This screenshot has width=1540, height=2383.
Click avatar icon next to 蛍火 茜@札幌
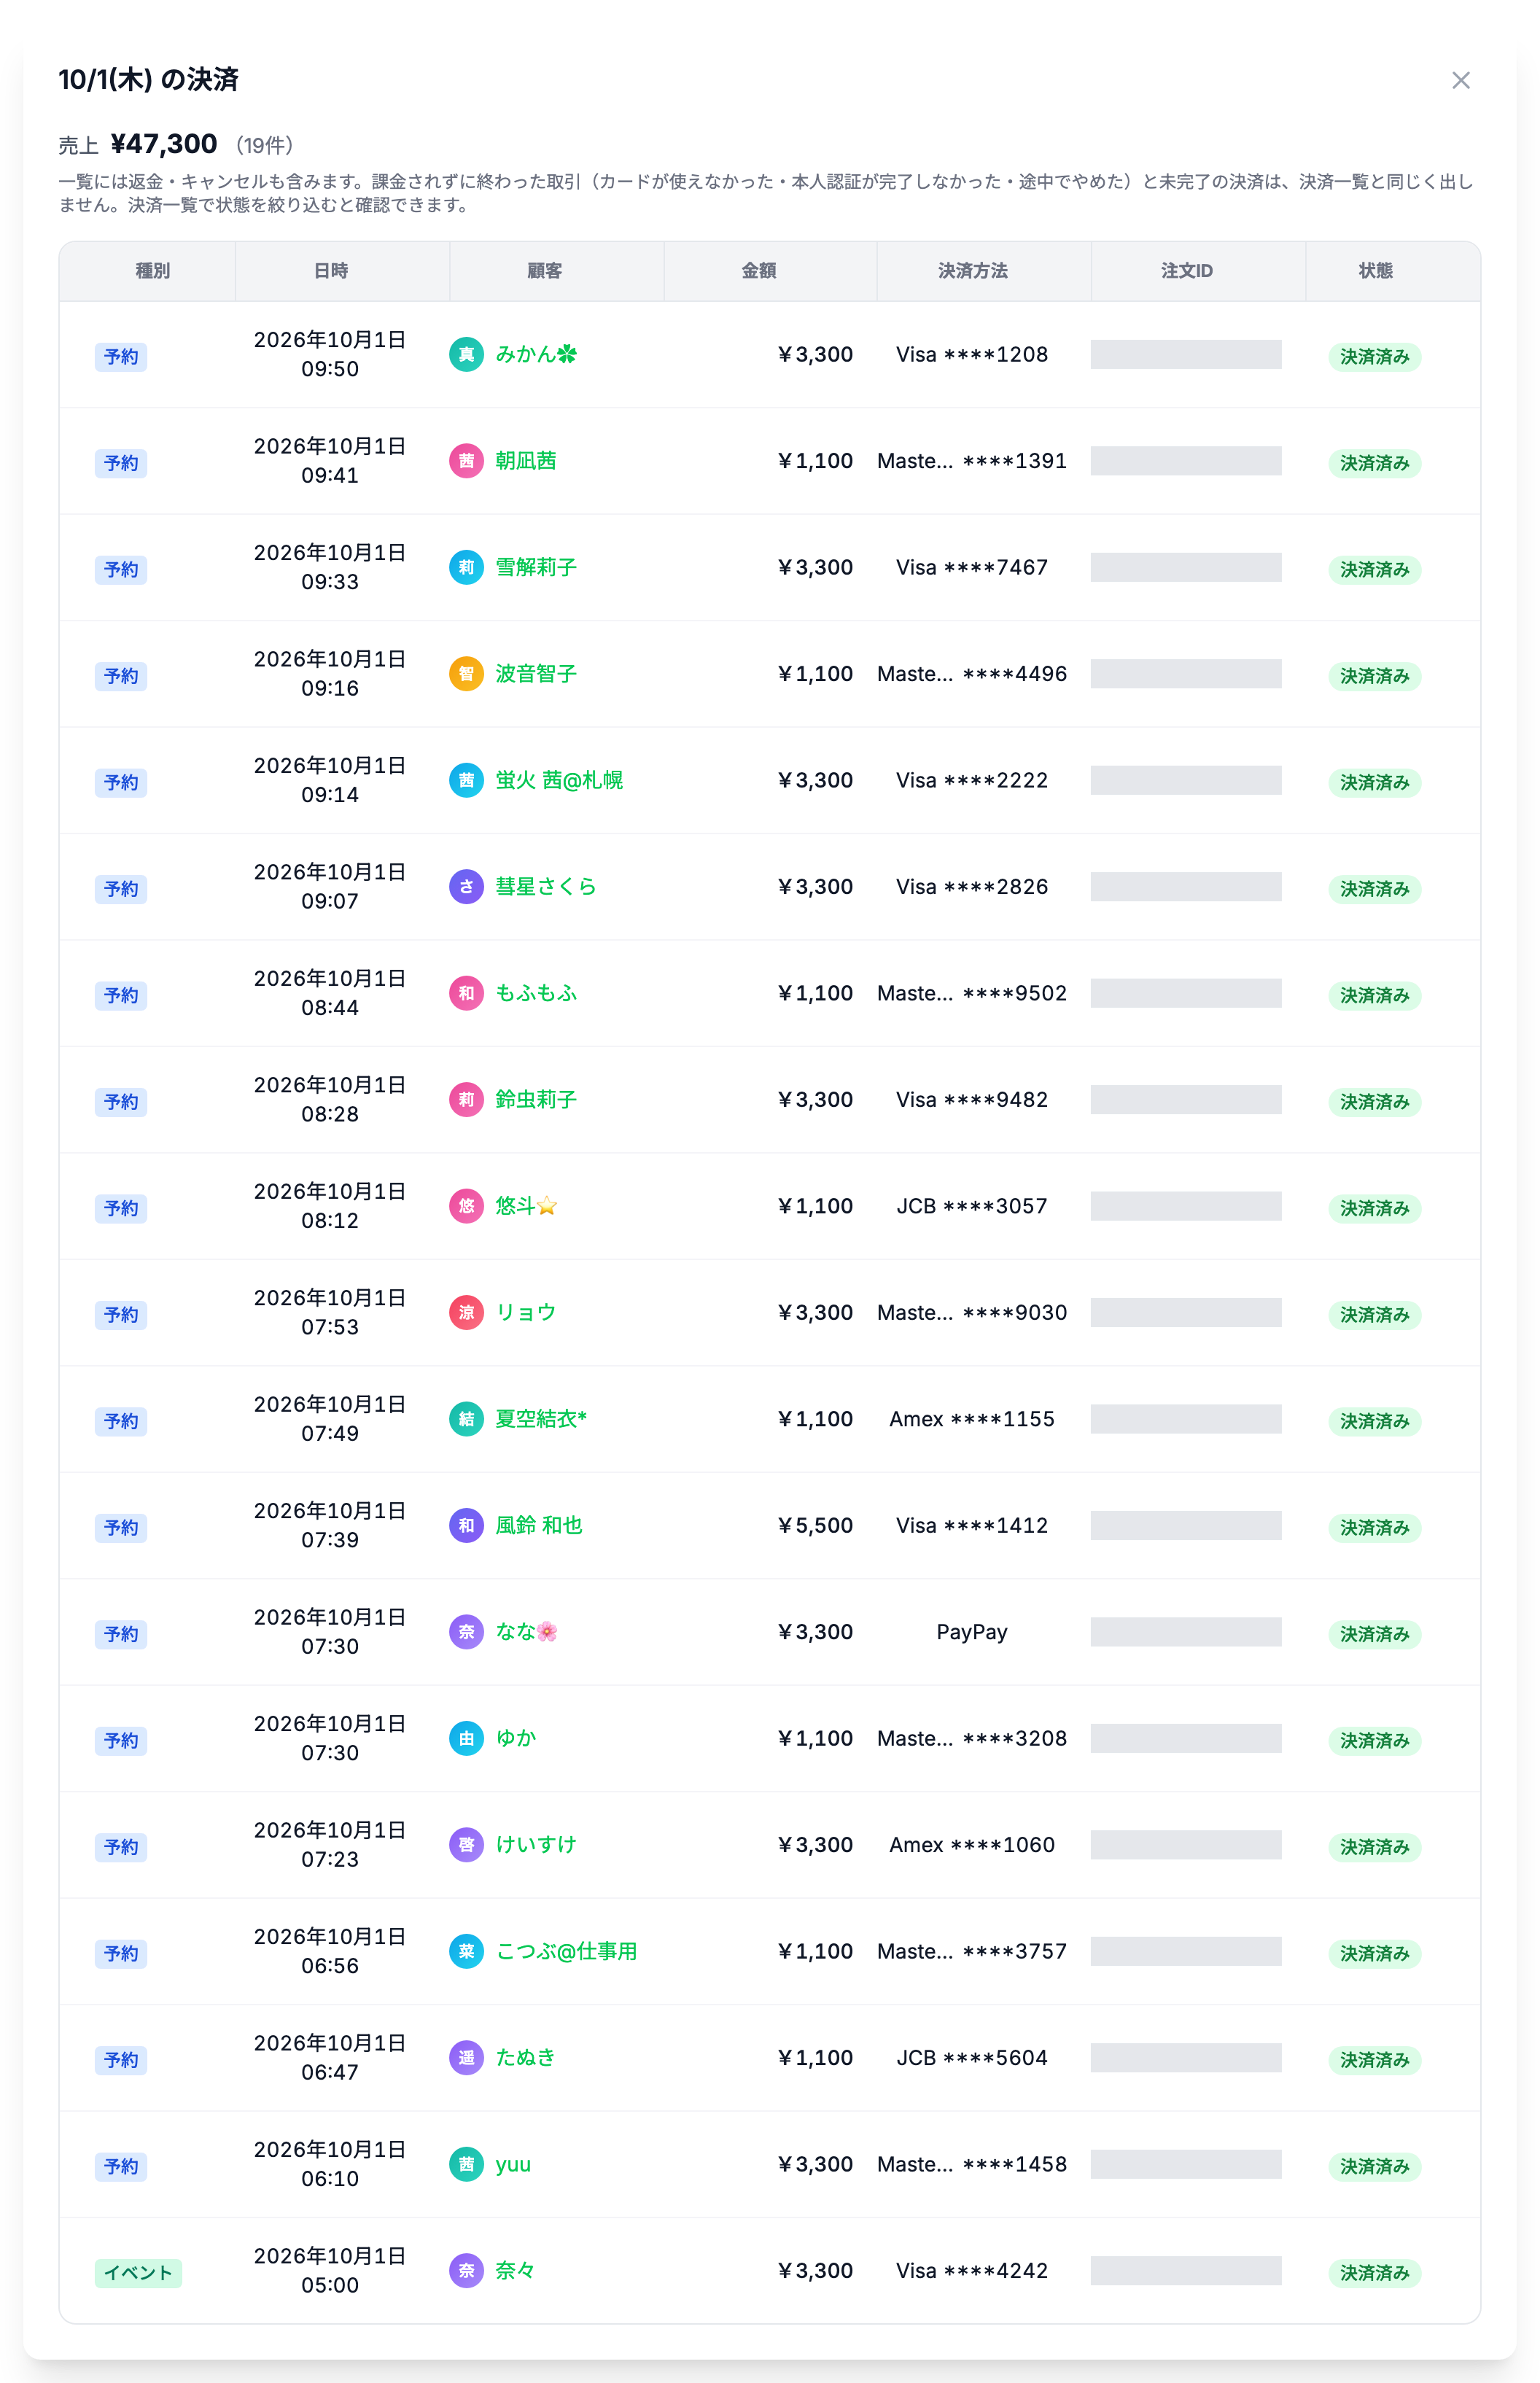point(466,780)
